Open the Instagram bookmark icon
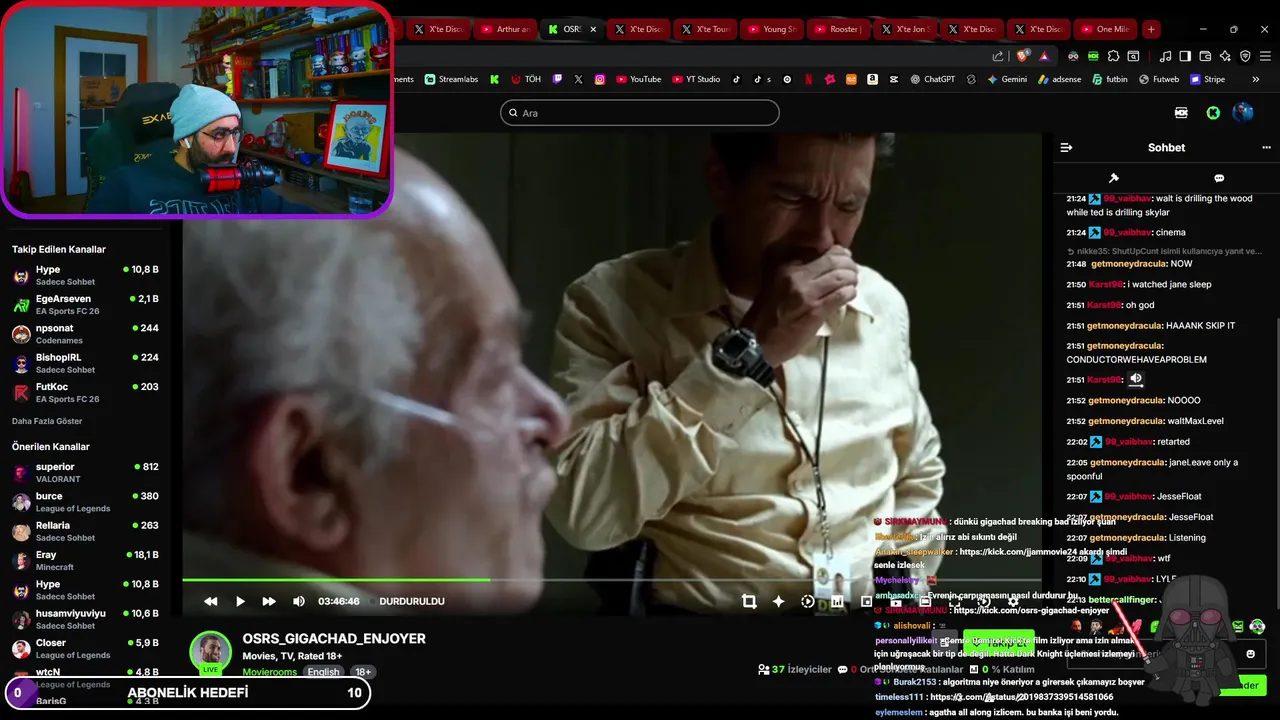 (x=600, y=79)
